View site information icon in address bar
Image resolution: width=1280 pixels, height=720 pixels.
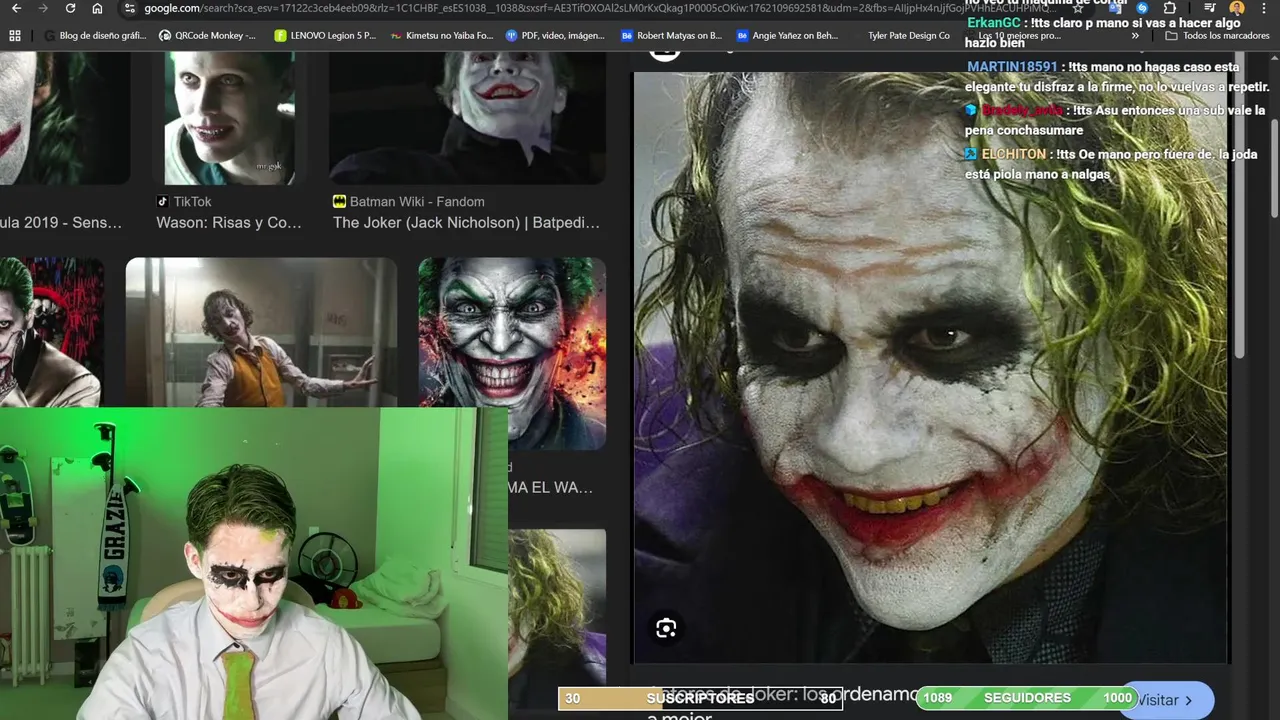coord(129,8)
